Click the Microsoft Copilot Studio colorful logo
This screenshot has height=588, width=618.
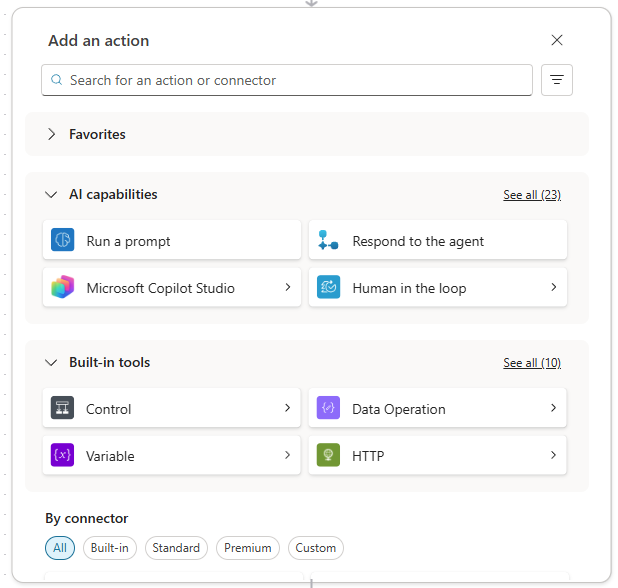62,287
